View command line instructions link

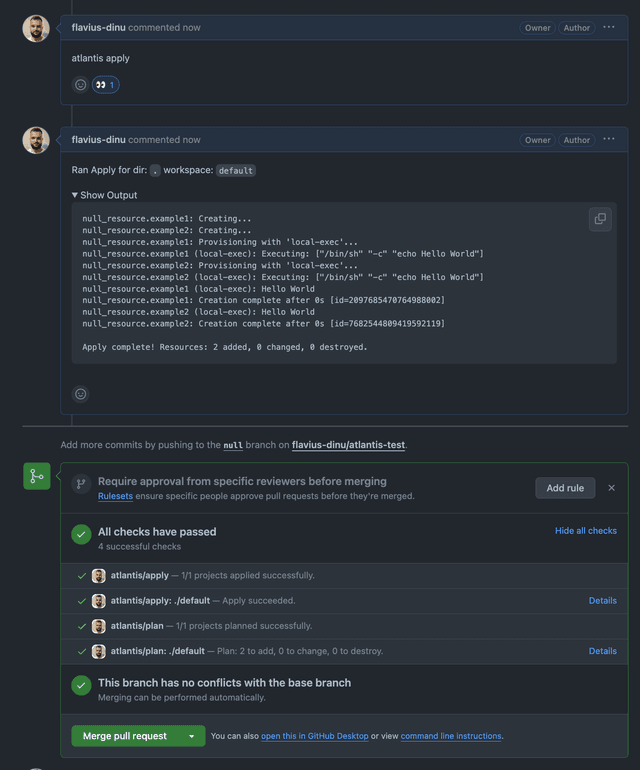451,736
